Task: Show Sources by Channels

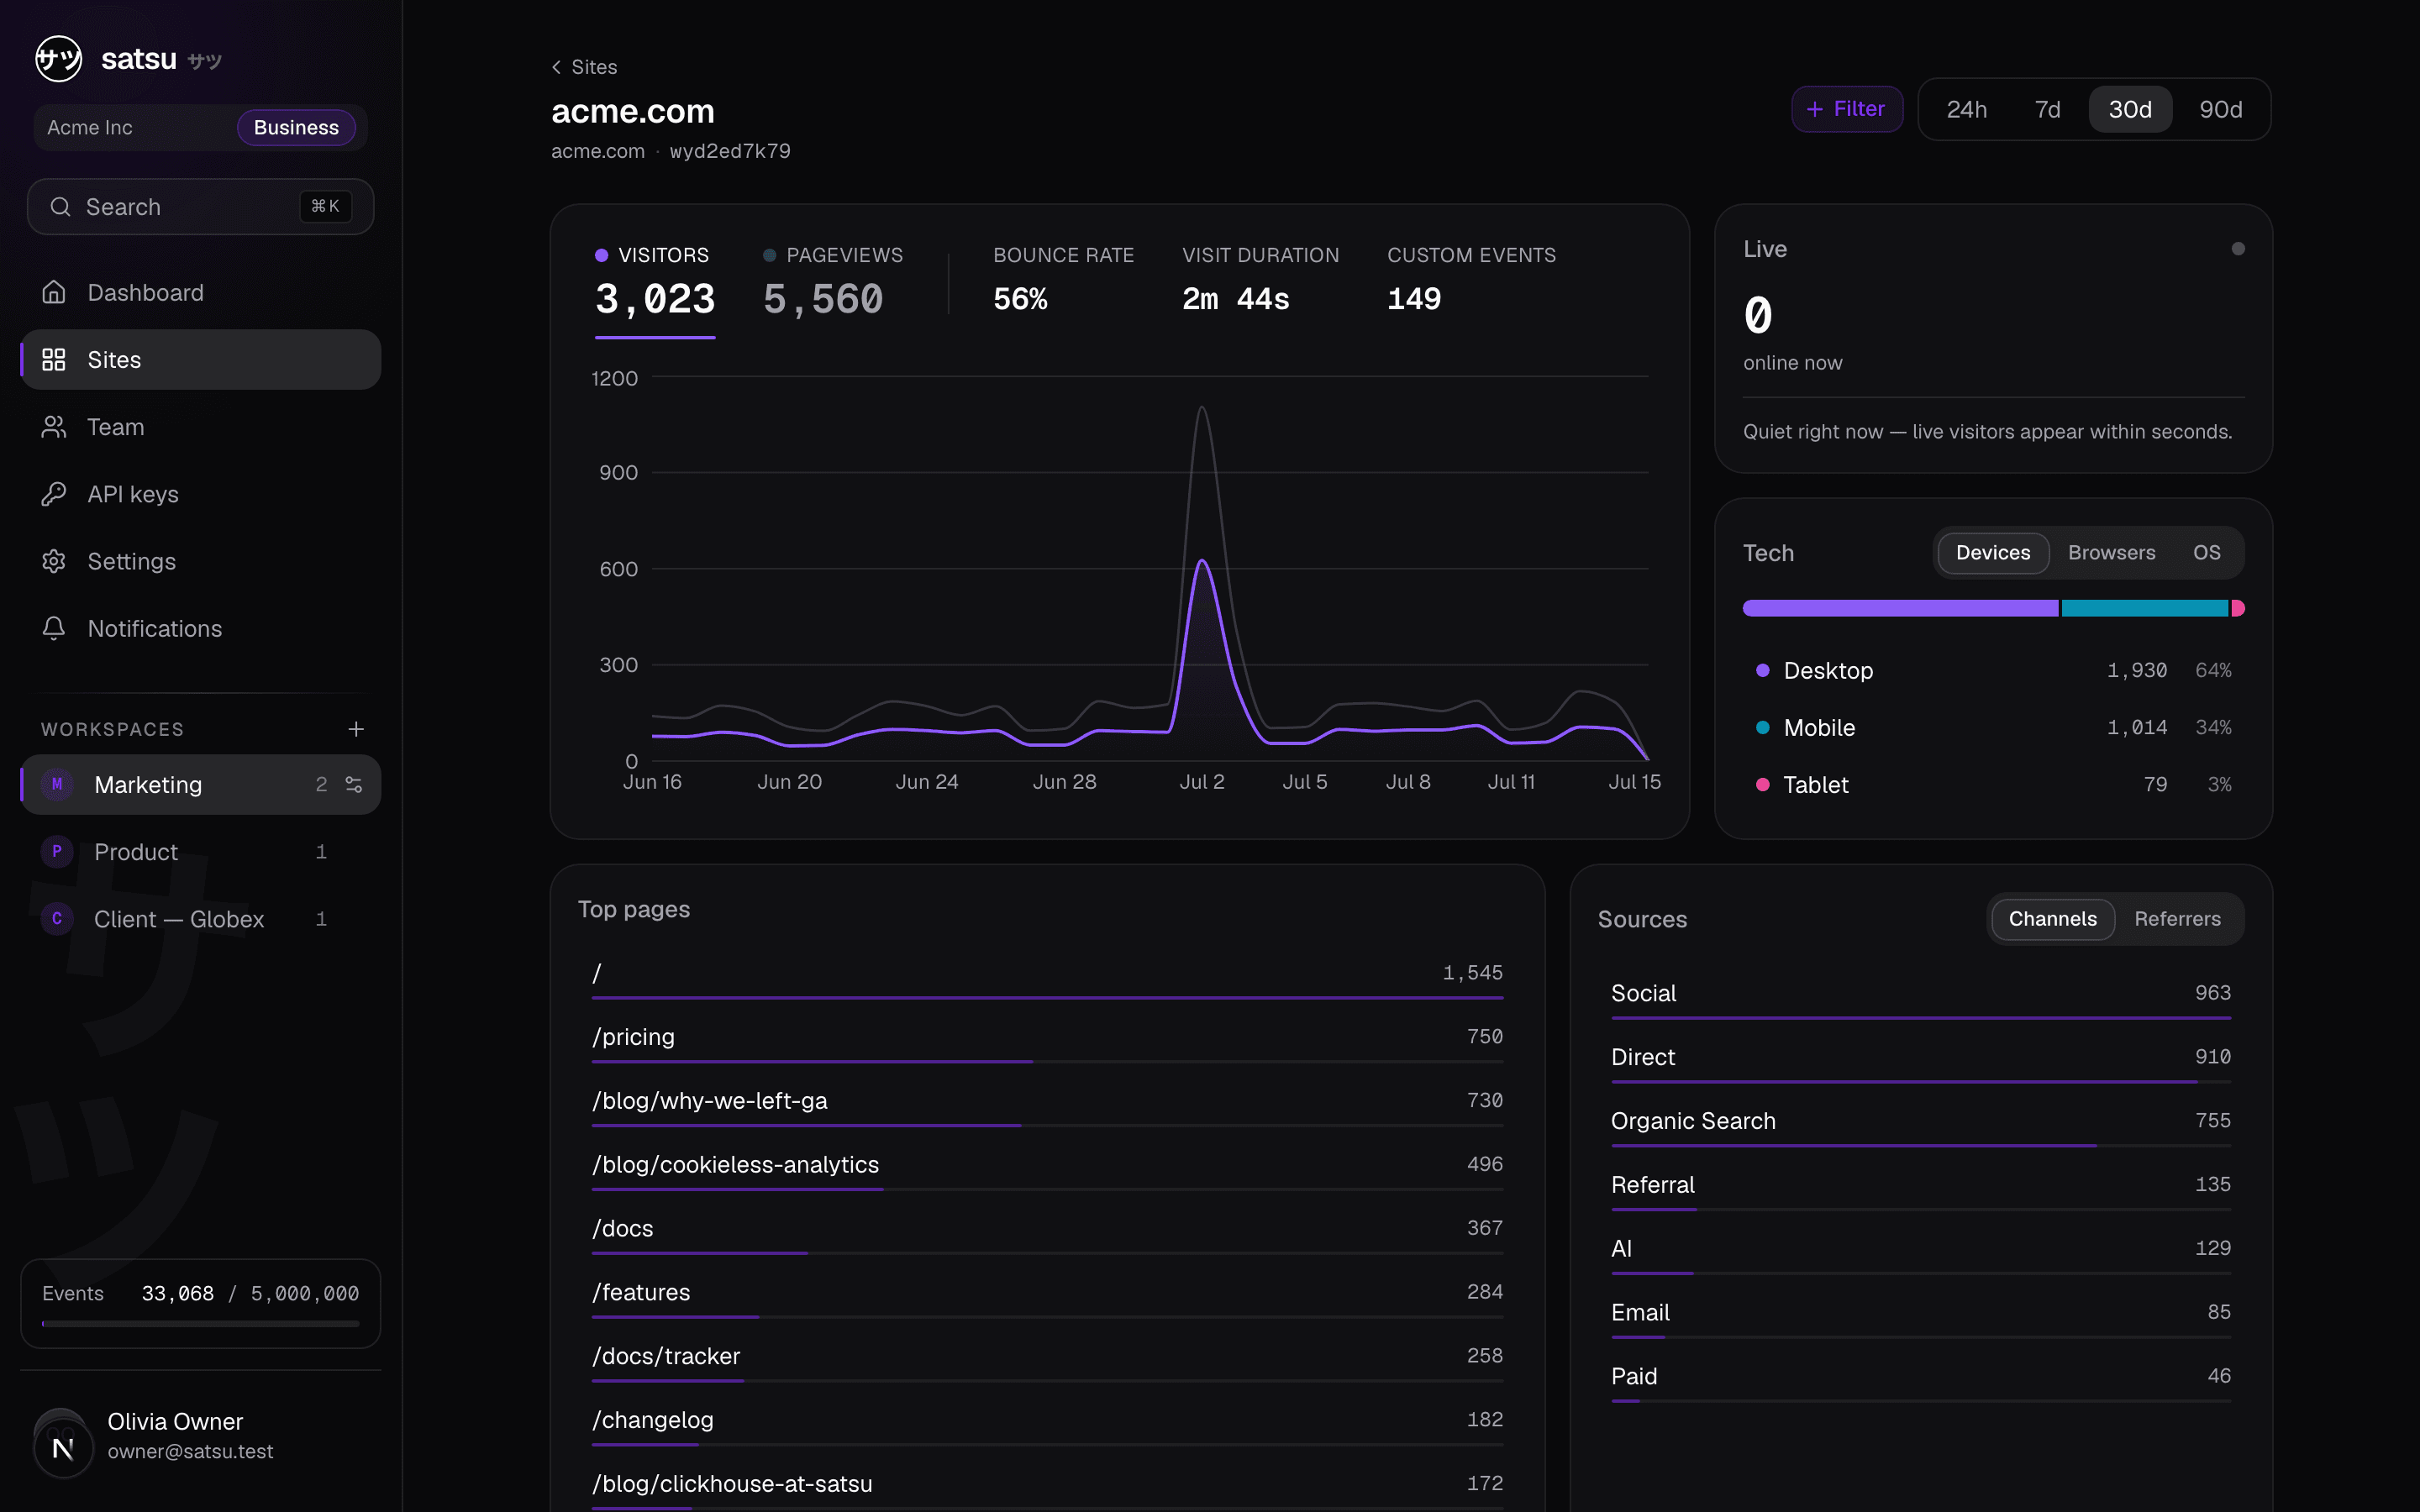Action: click(x=2052, y=919)
